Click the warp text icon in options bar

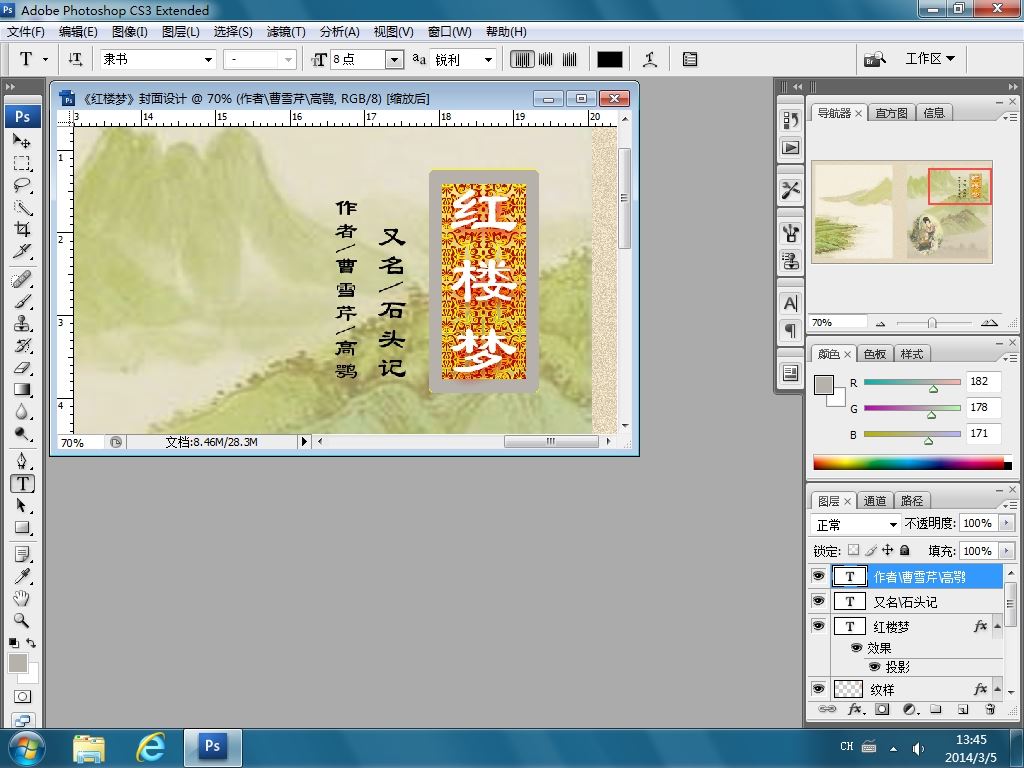point(650,59)
